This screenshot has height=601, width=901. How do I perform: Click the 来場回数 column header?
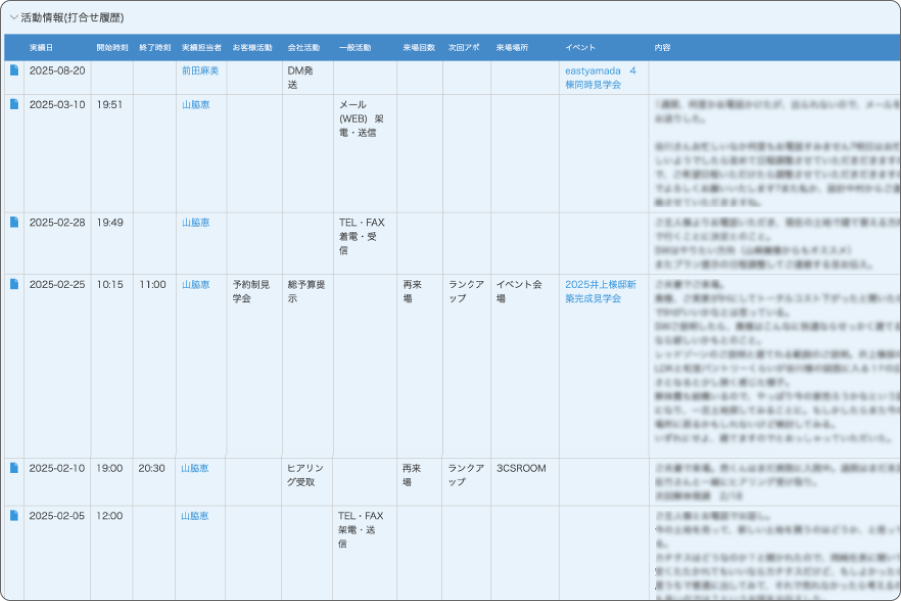(419, 47)
